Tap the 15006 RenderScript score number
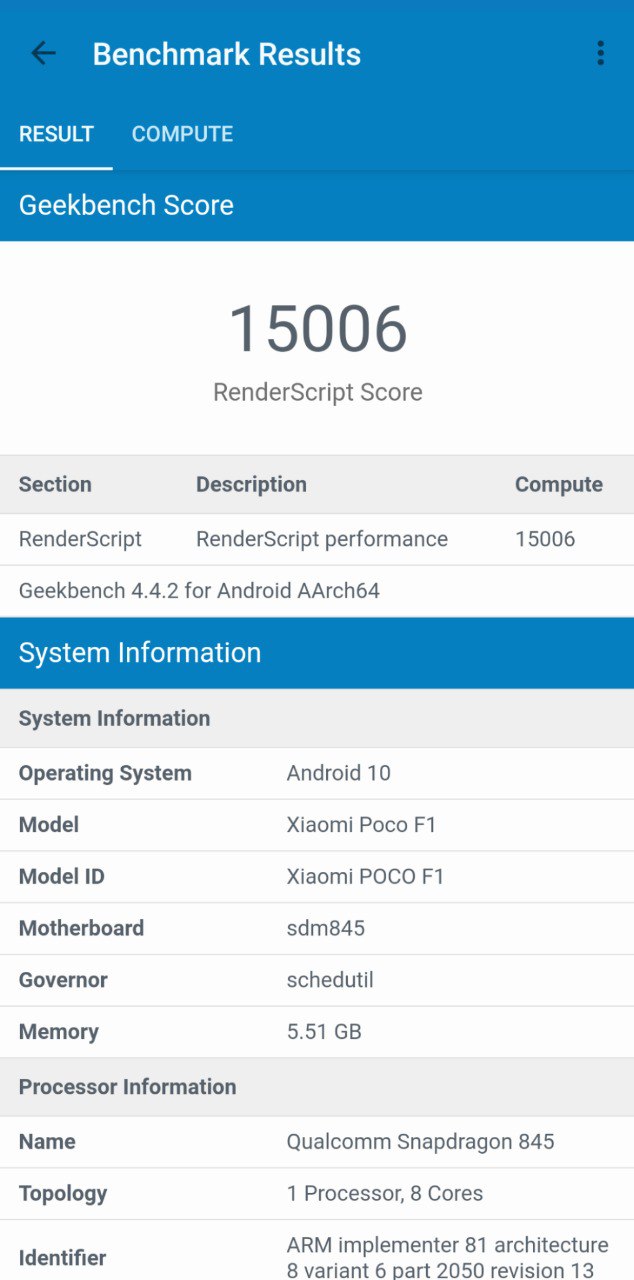 pyautogui.click(x=317, y=329)
